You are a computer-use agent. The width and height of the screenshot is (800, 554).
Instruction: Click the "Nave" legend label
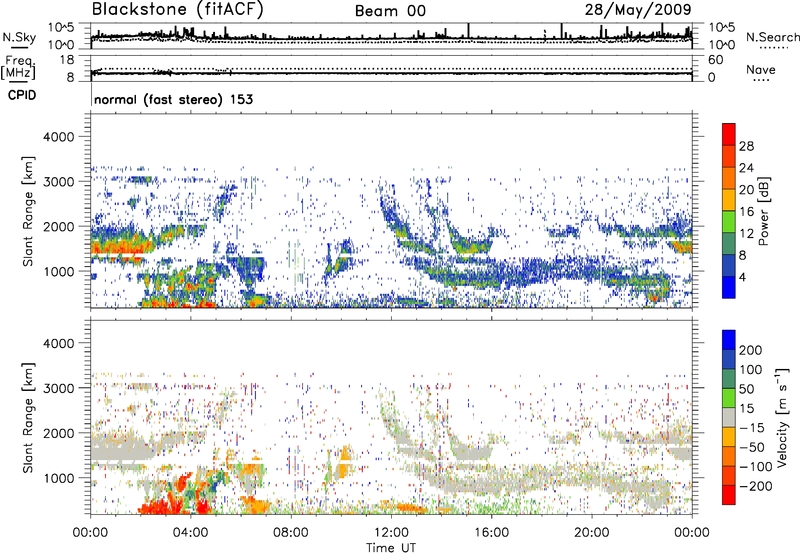click(x=761, y=70)
